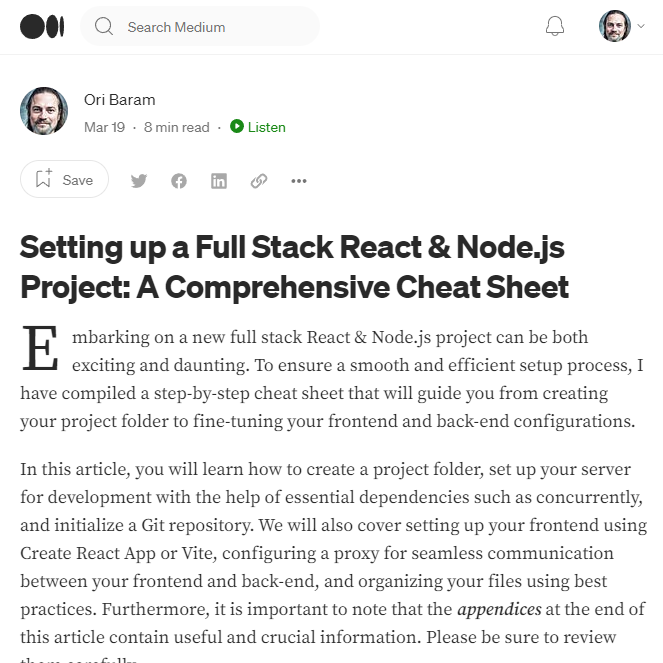Share the article on Facebook
Viewport: 663px width, 663px height.
coord(179,181)
